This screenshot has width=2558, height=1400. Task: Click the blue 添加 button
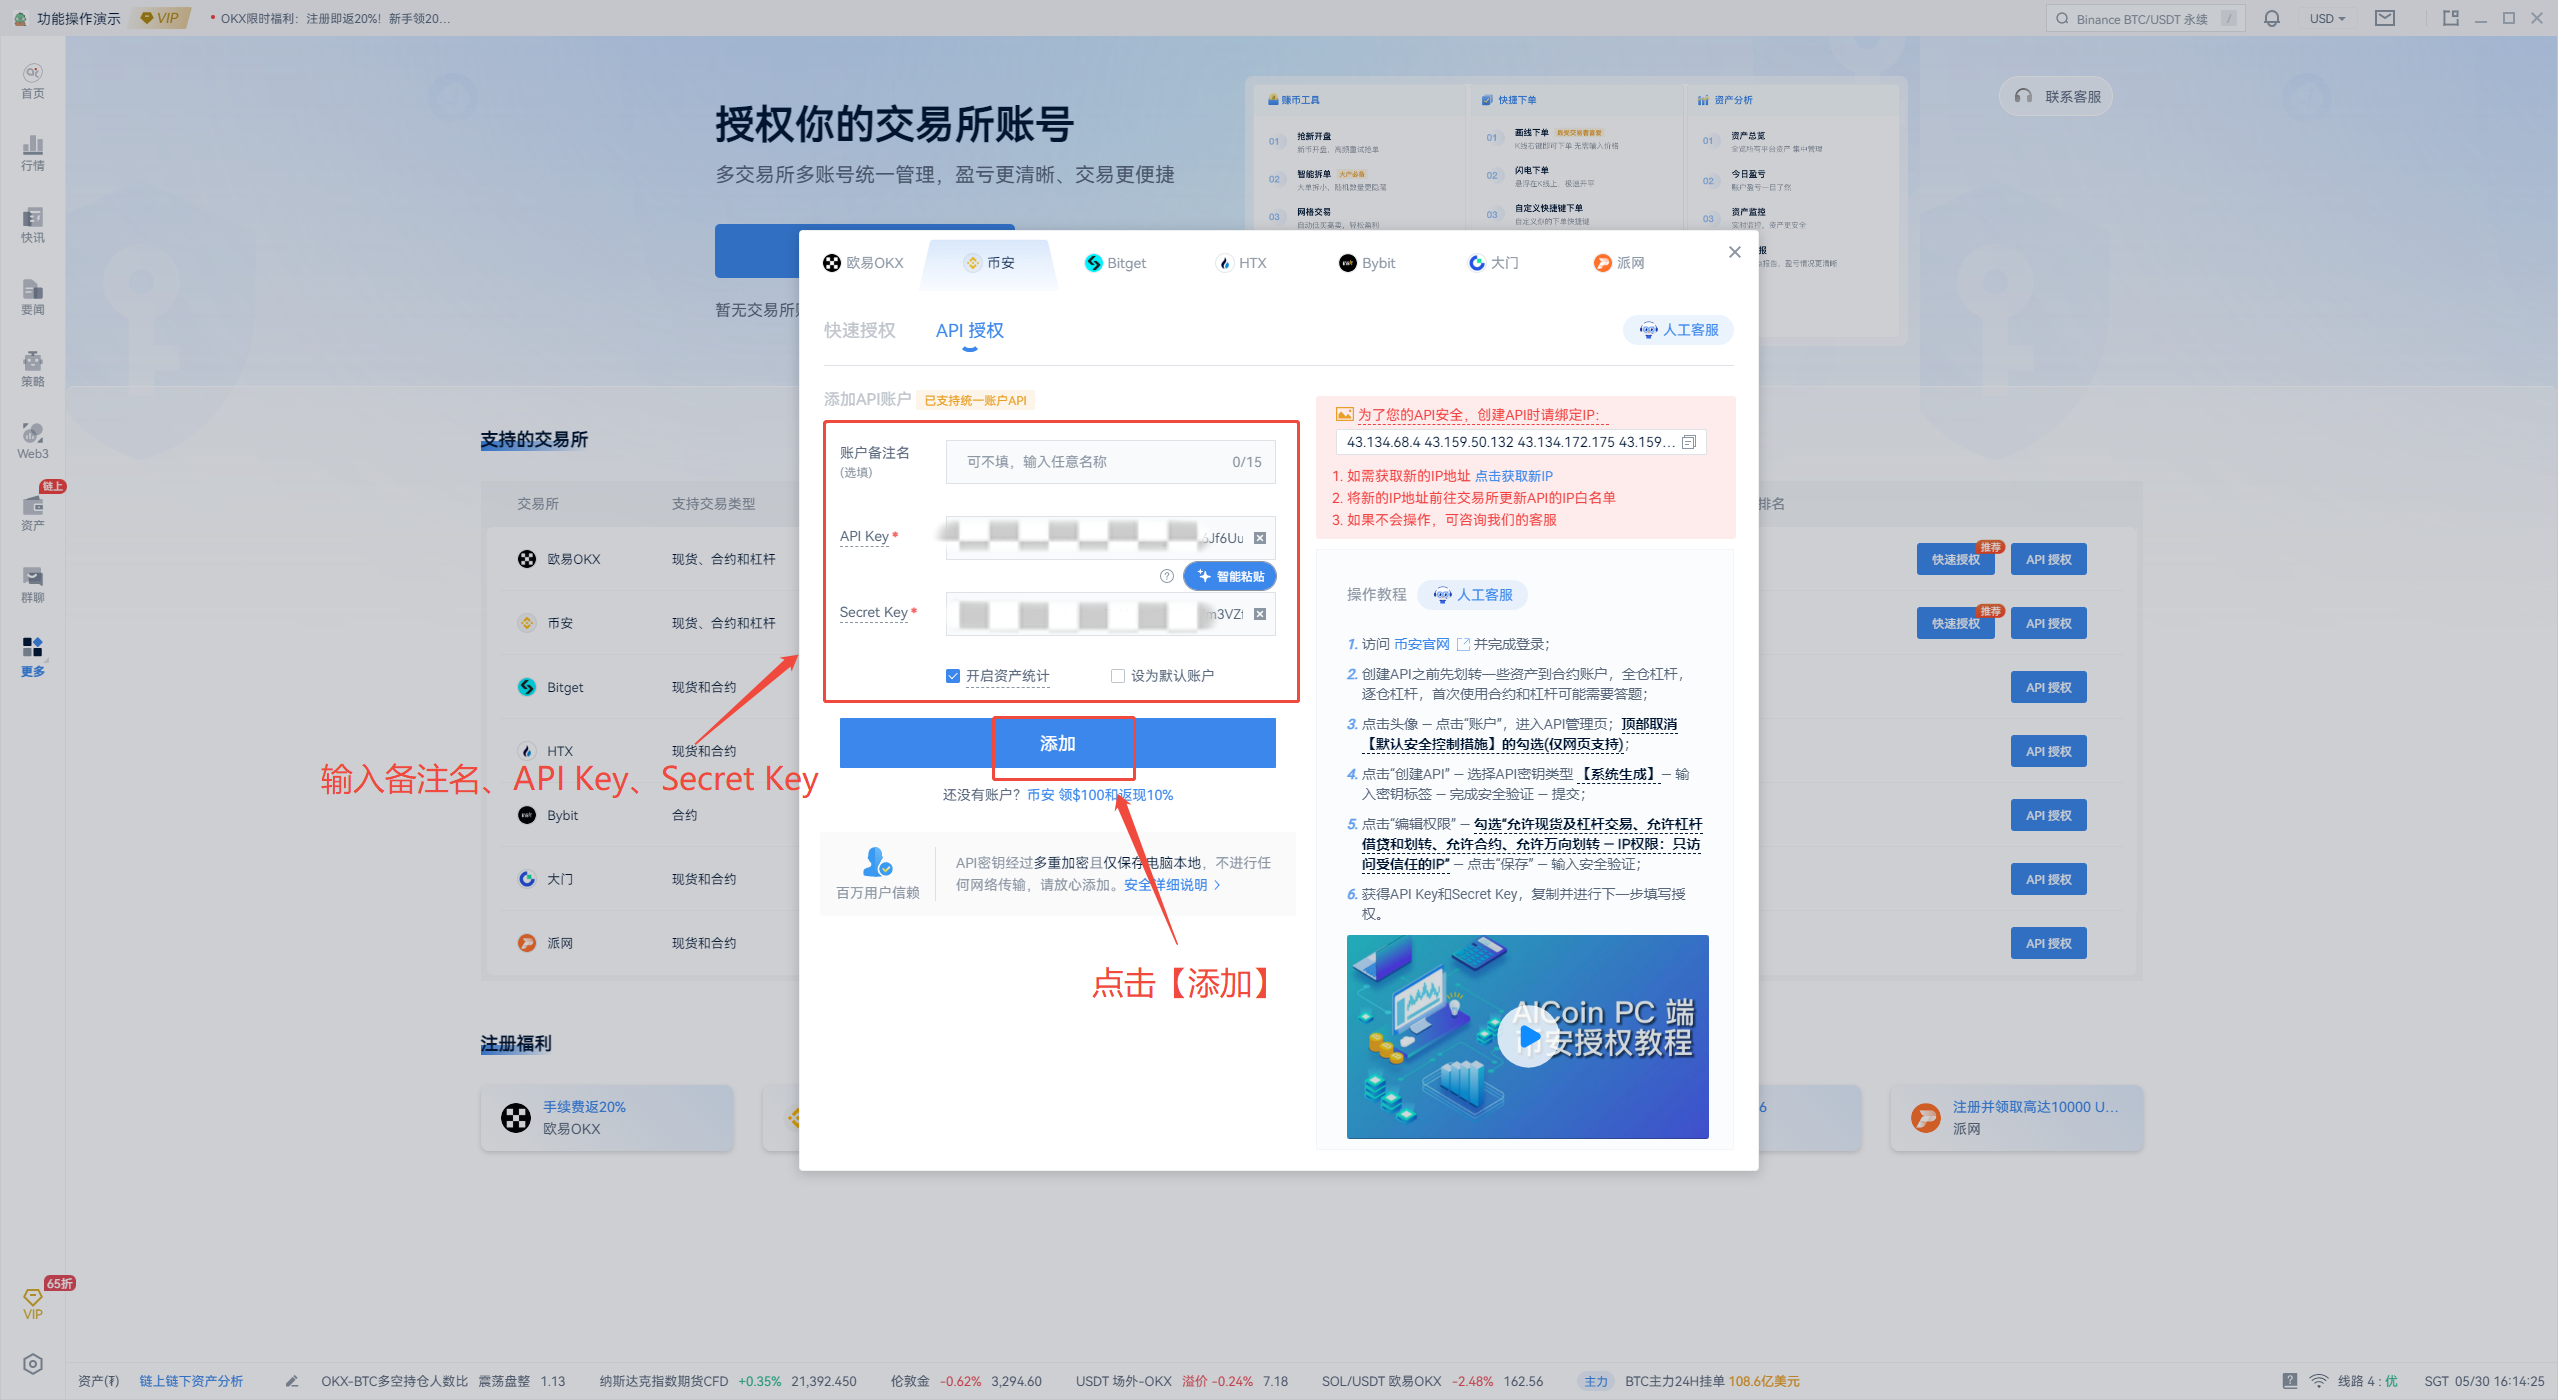1058,743
